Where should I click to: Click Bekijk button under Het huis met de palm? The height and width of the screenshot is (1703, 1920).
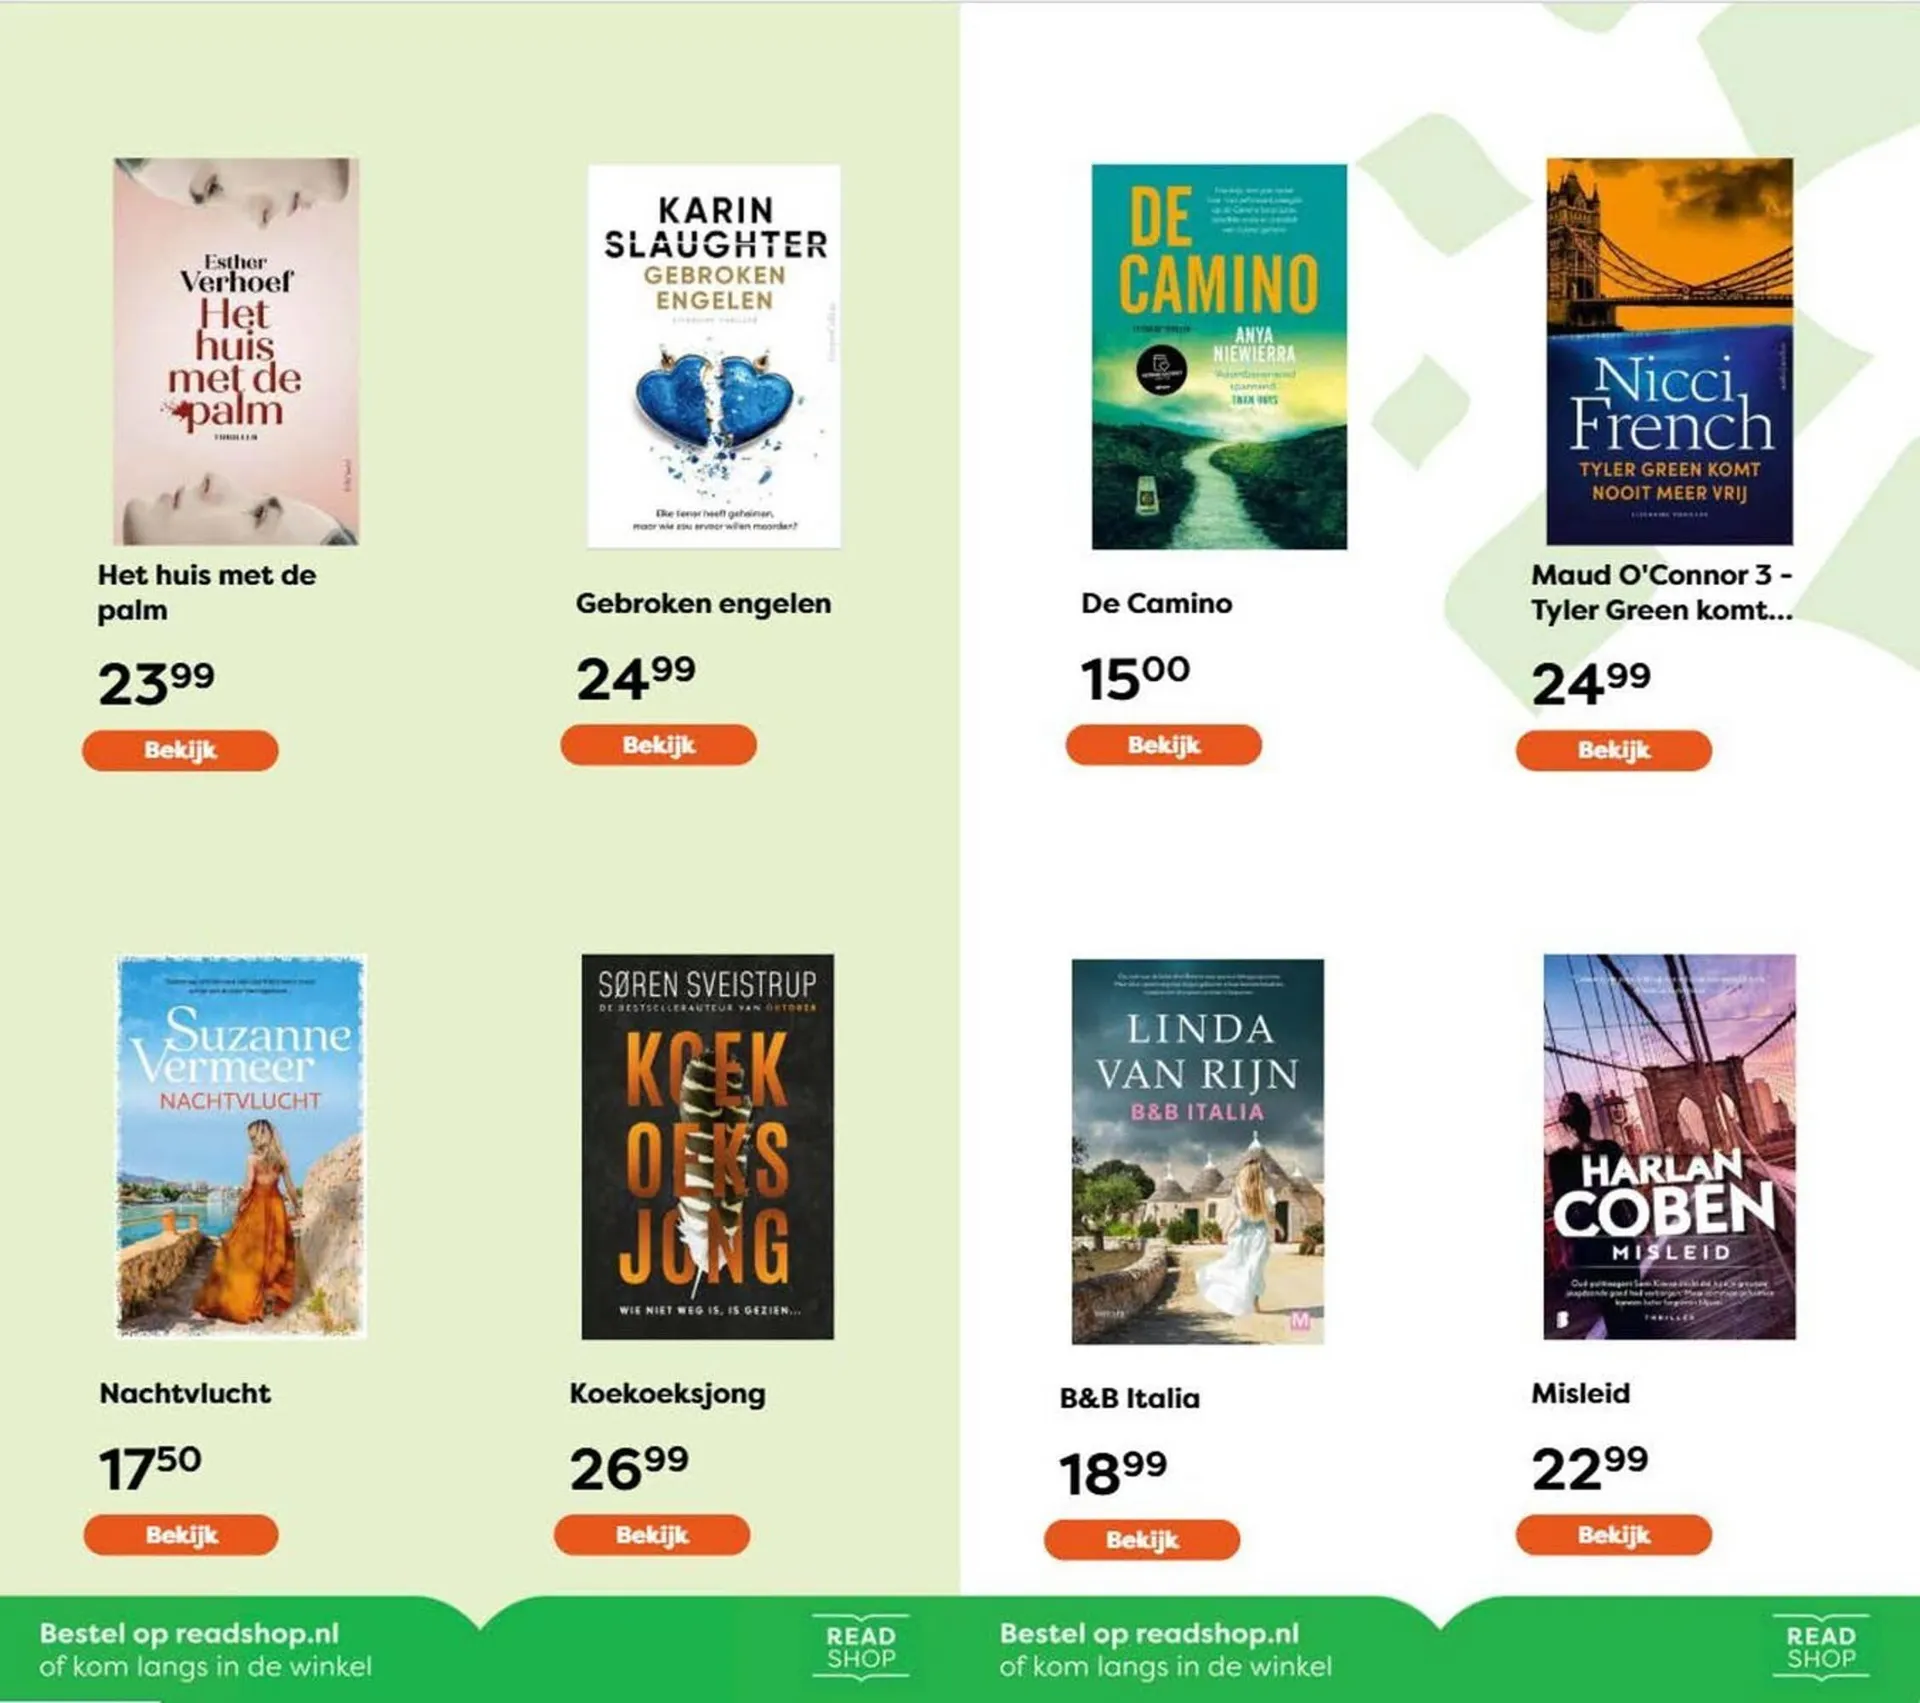[180, 750]
